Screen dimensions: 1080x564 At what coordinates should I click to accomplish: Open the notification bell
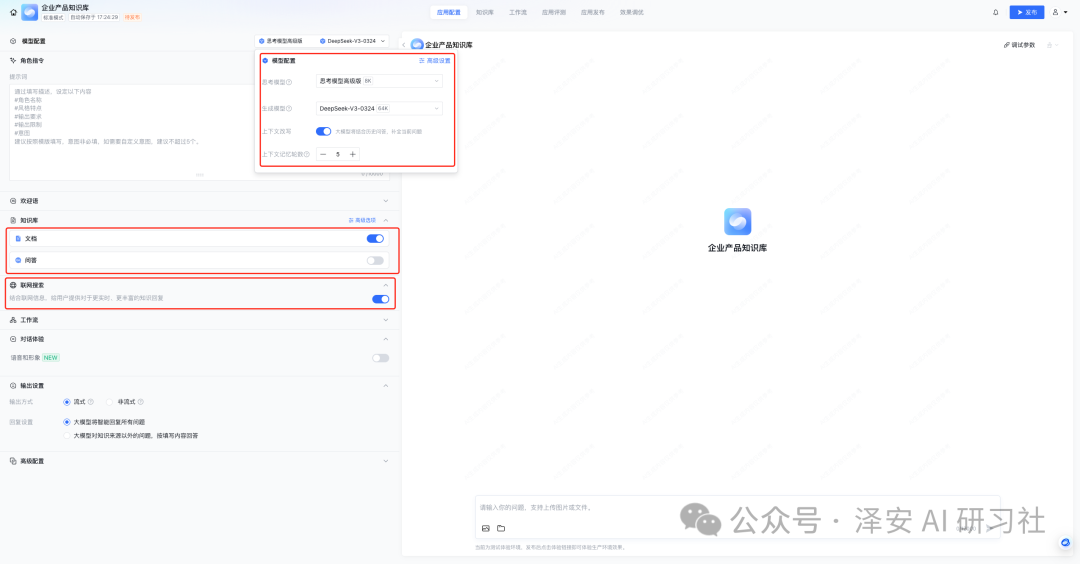(x=995, y=12)
